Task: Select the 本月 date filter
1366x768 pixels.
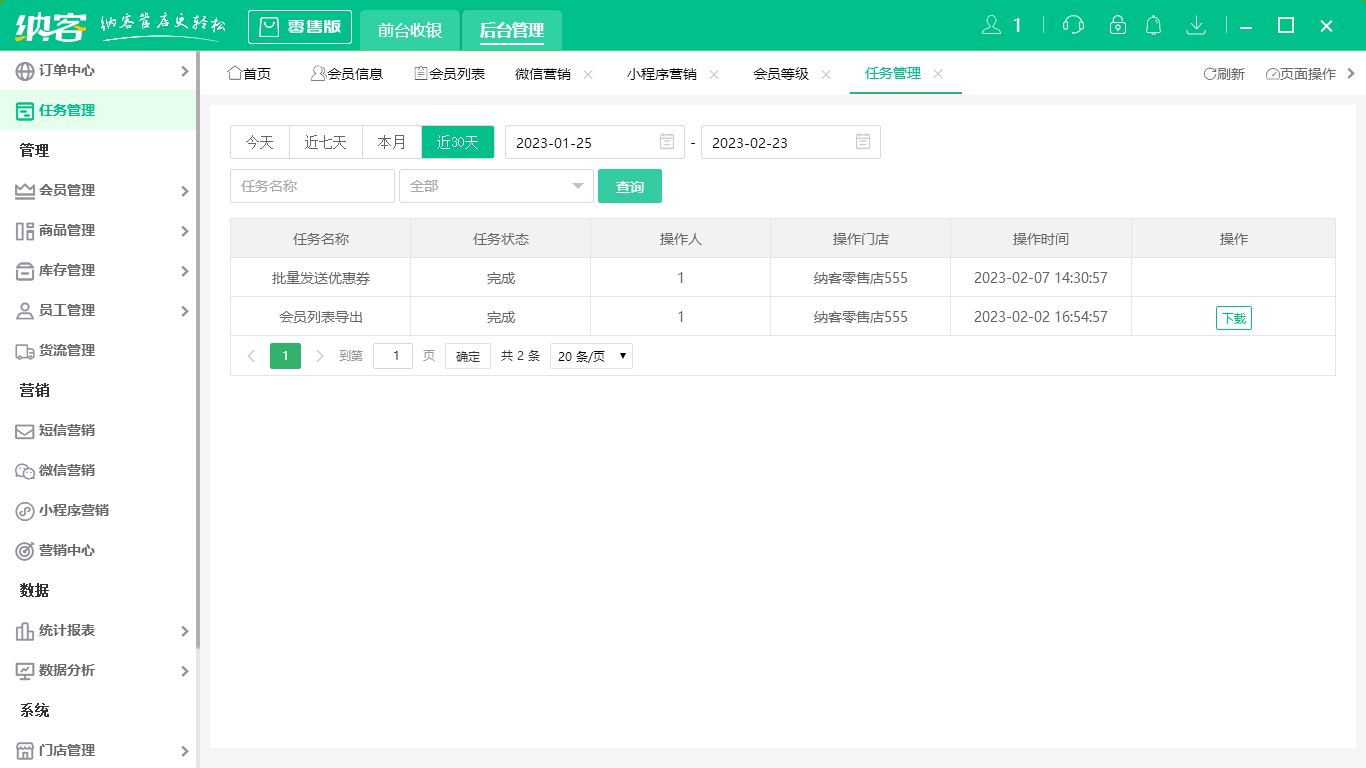Action: tap(391, 142)
